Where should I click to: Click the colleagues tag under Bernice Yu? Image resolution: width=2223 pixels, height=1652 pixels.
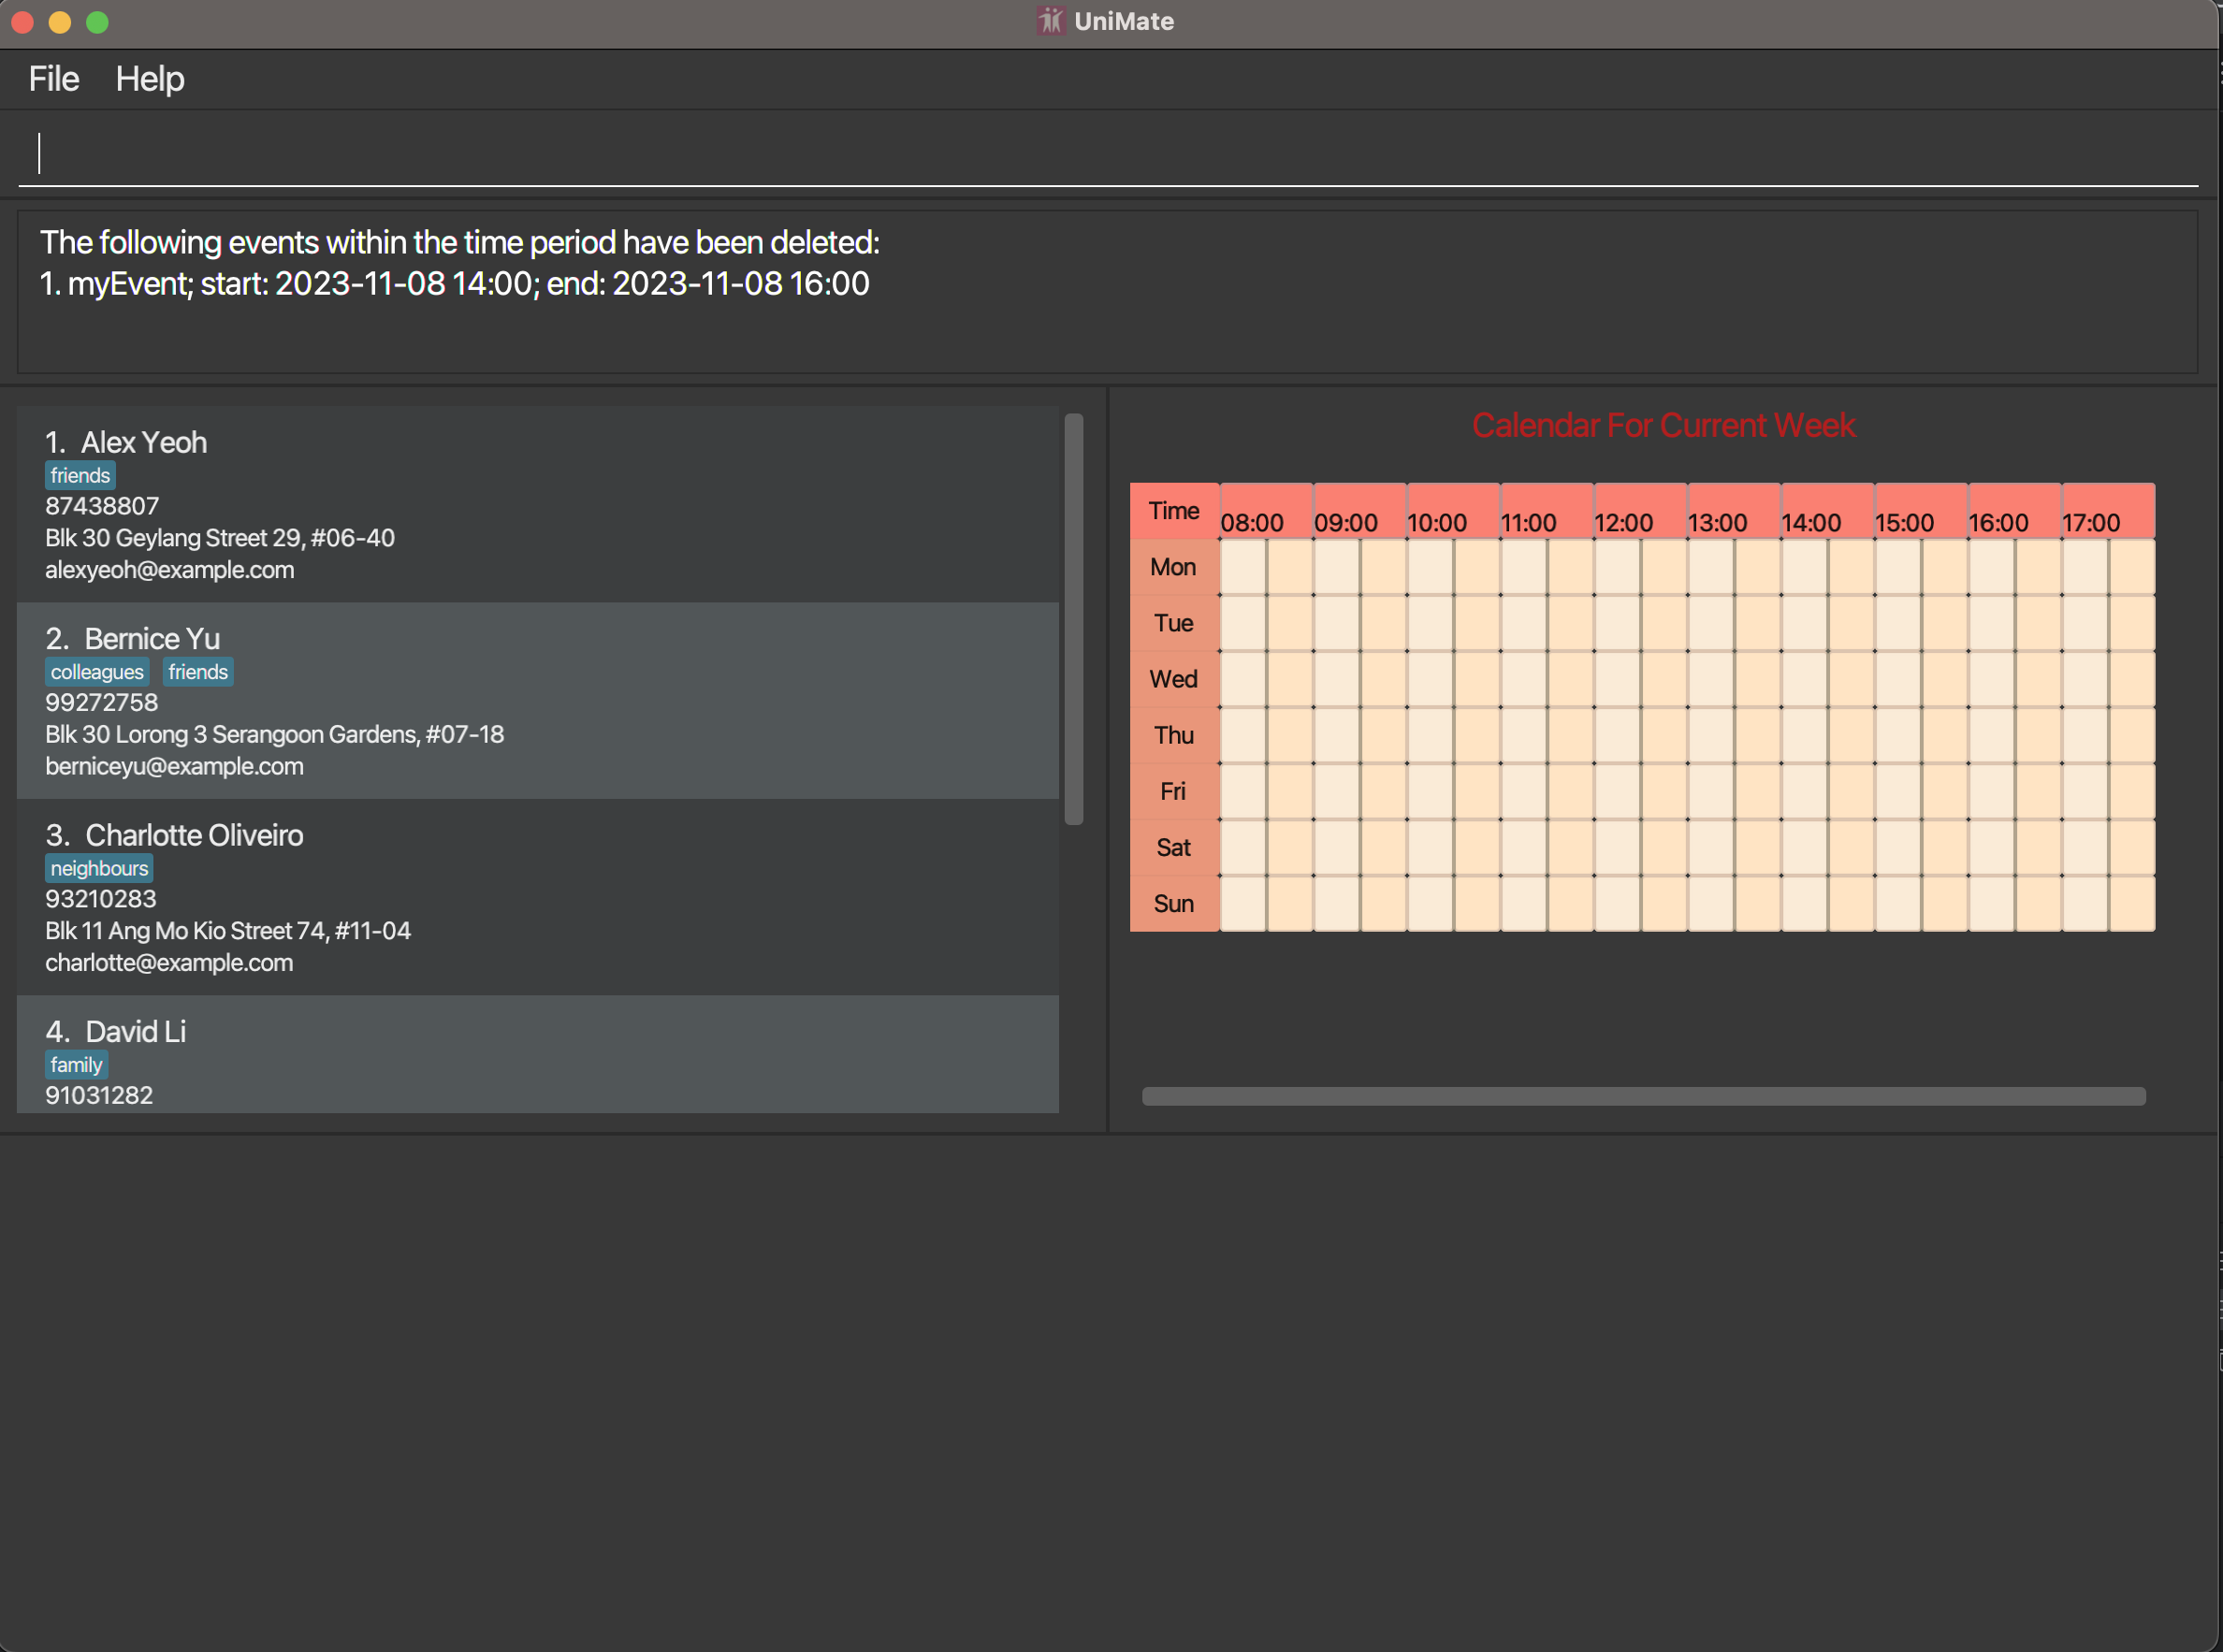click(97, 672)
